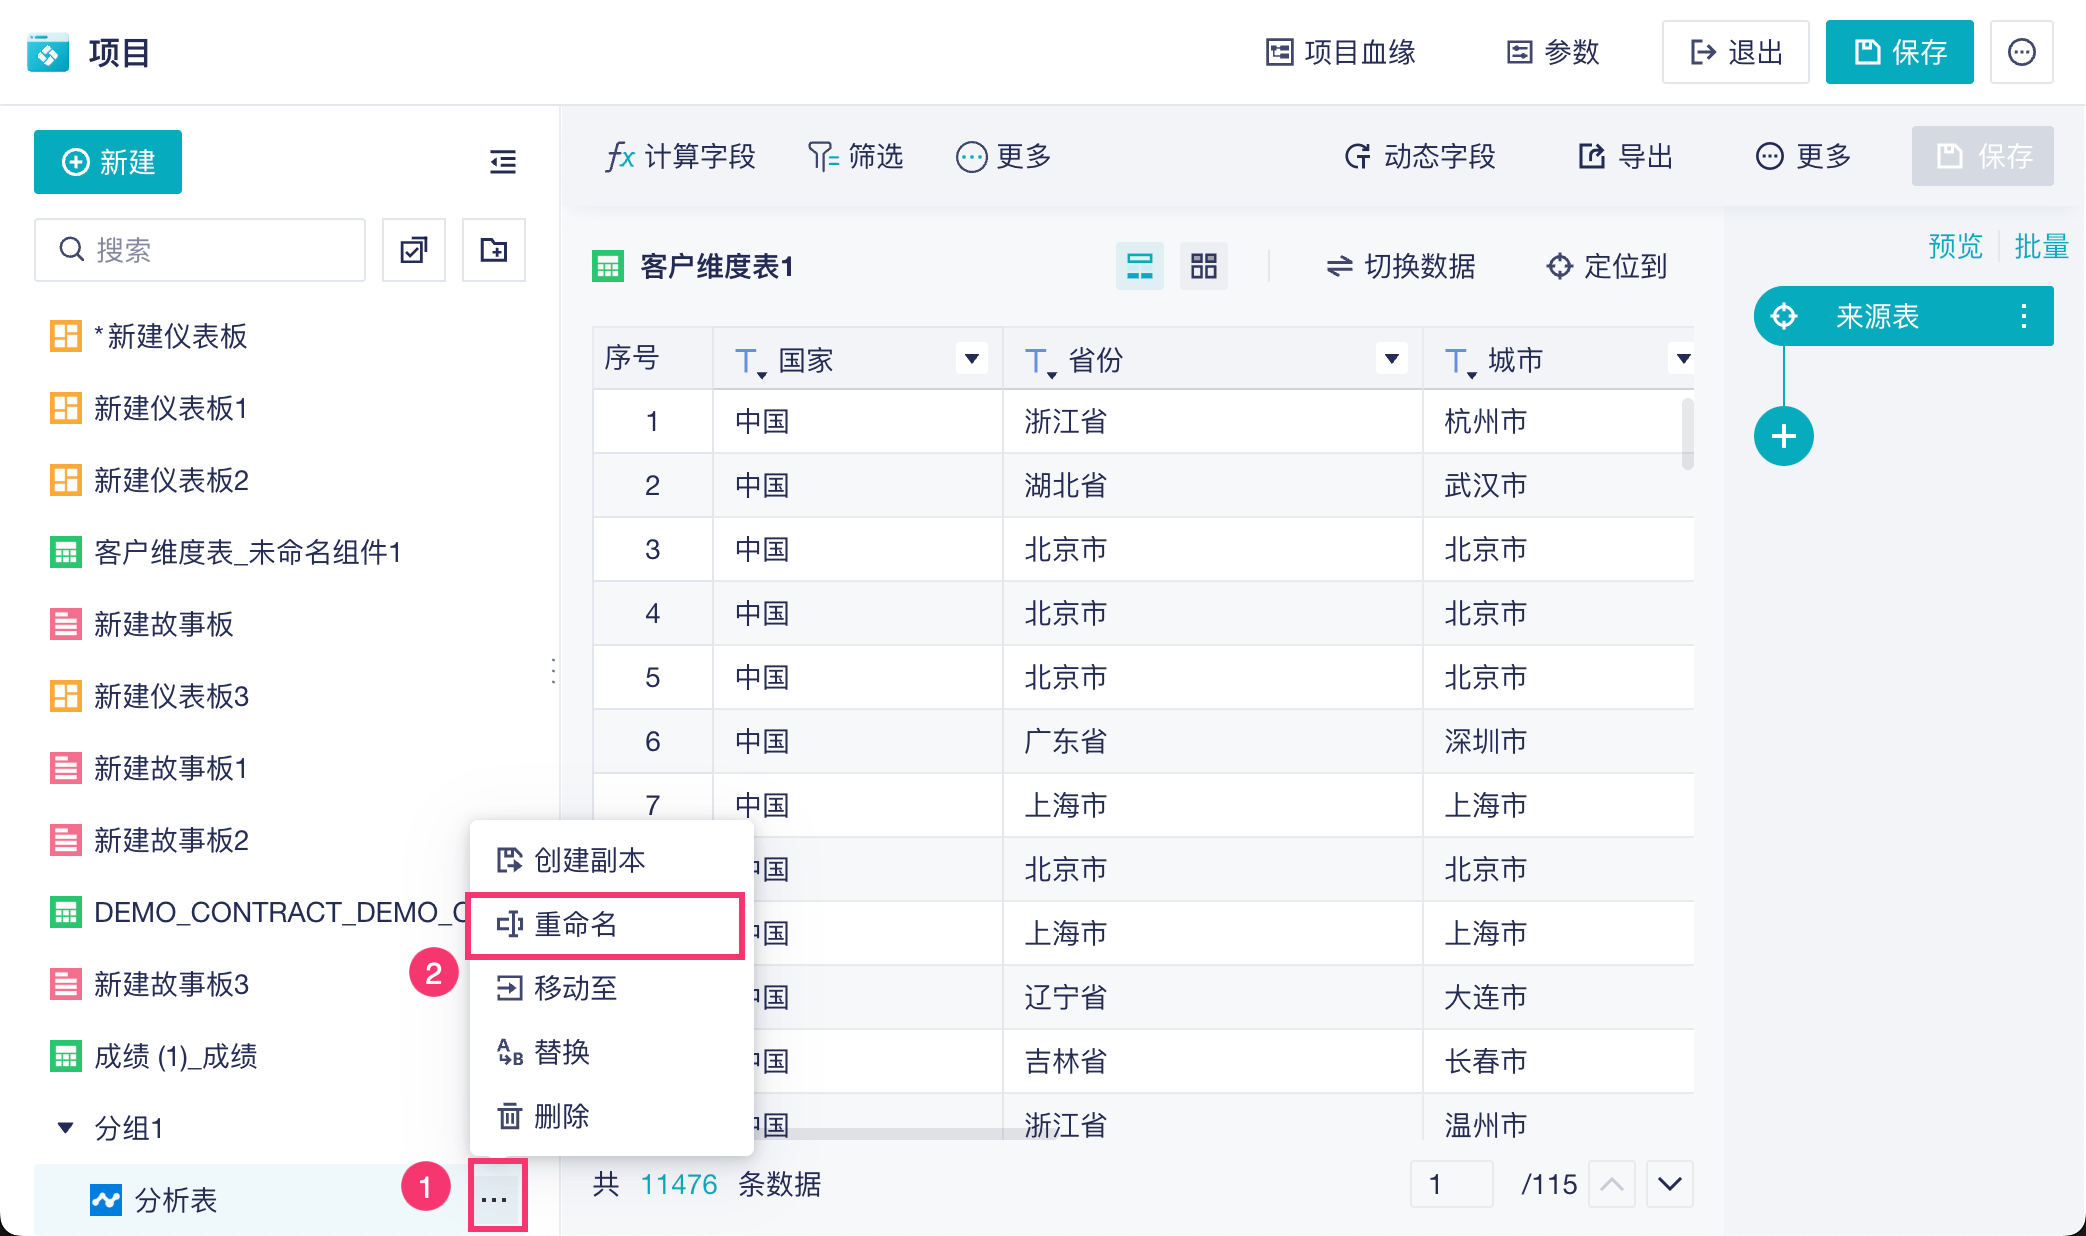Click the vertical dots on 来源表
This screenshot has width=2086, height=1236.
click(x=2023, y=316)
